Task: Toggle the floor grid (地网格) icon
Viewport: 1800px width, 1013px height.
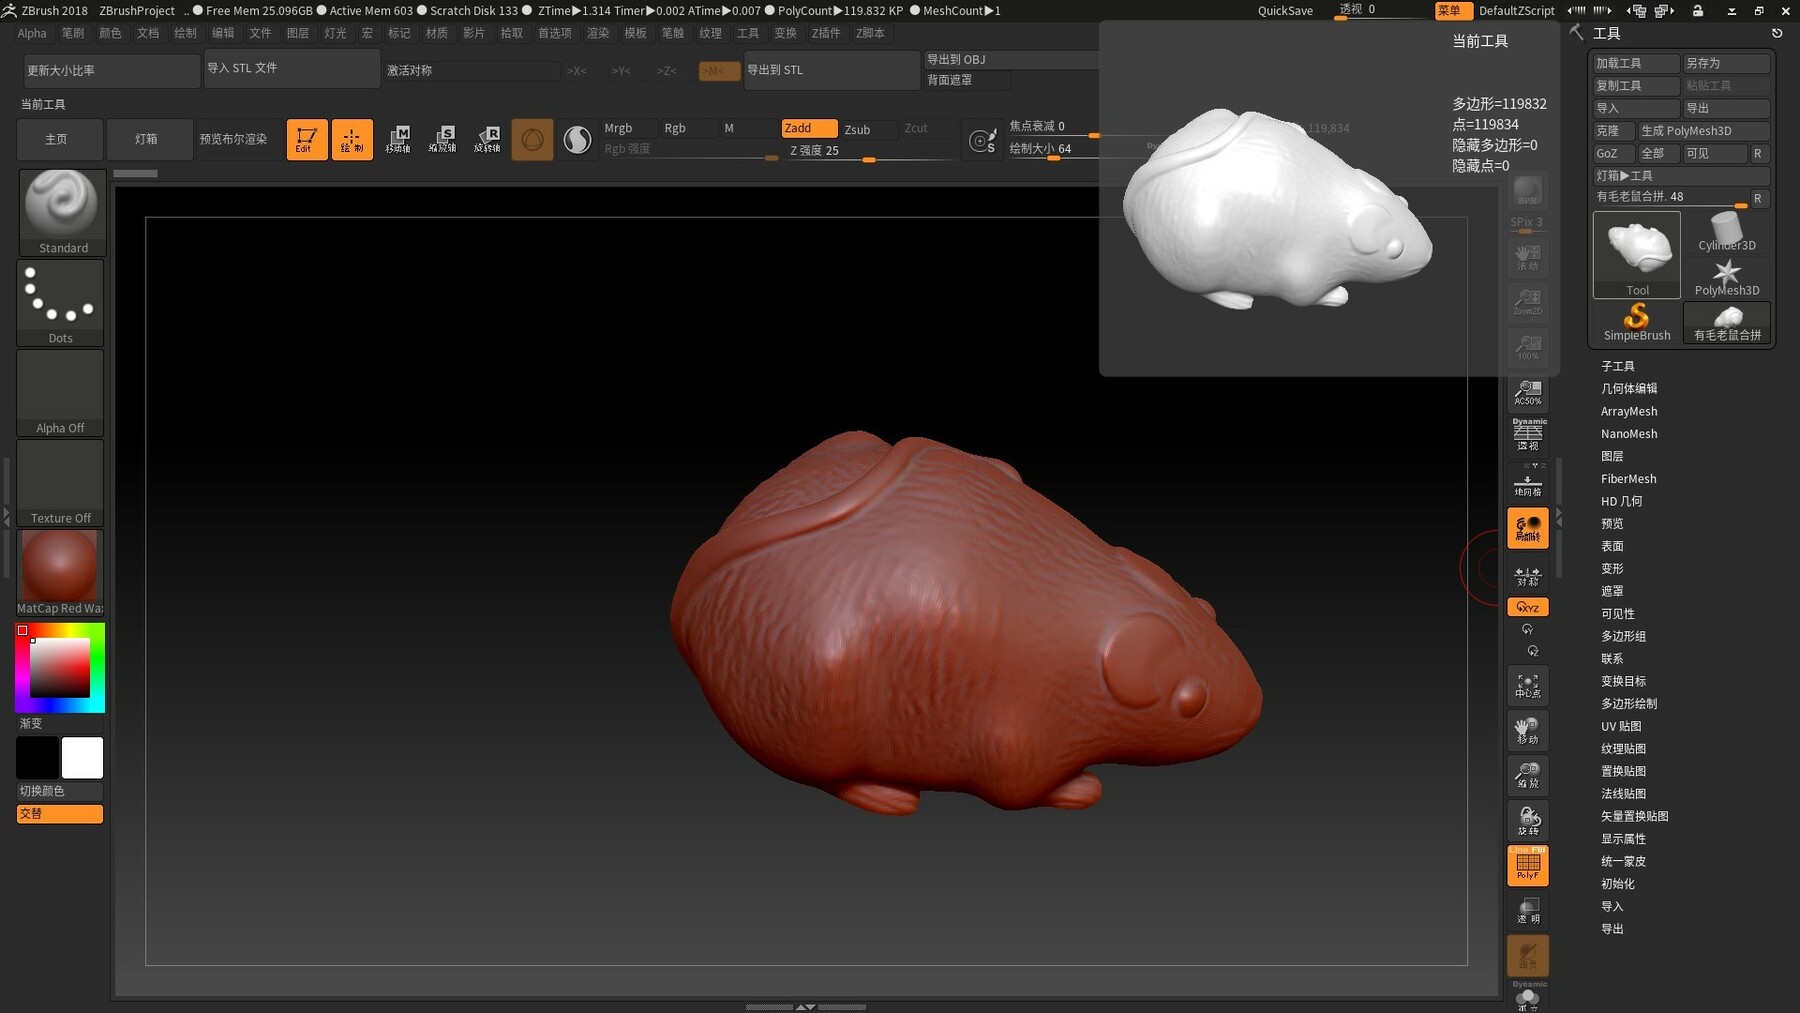Action: coord(1527,485)
